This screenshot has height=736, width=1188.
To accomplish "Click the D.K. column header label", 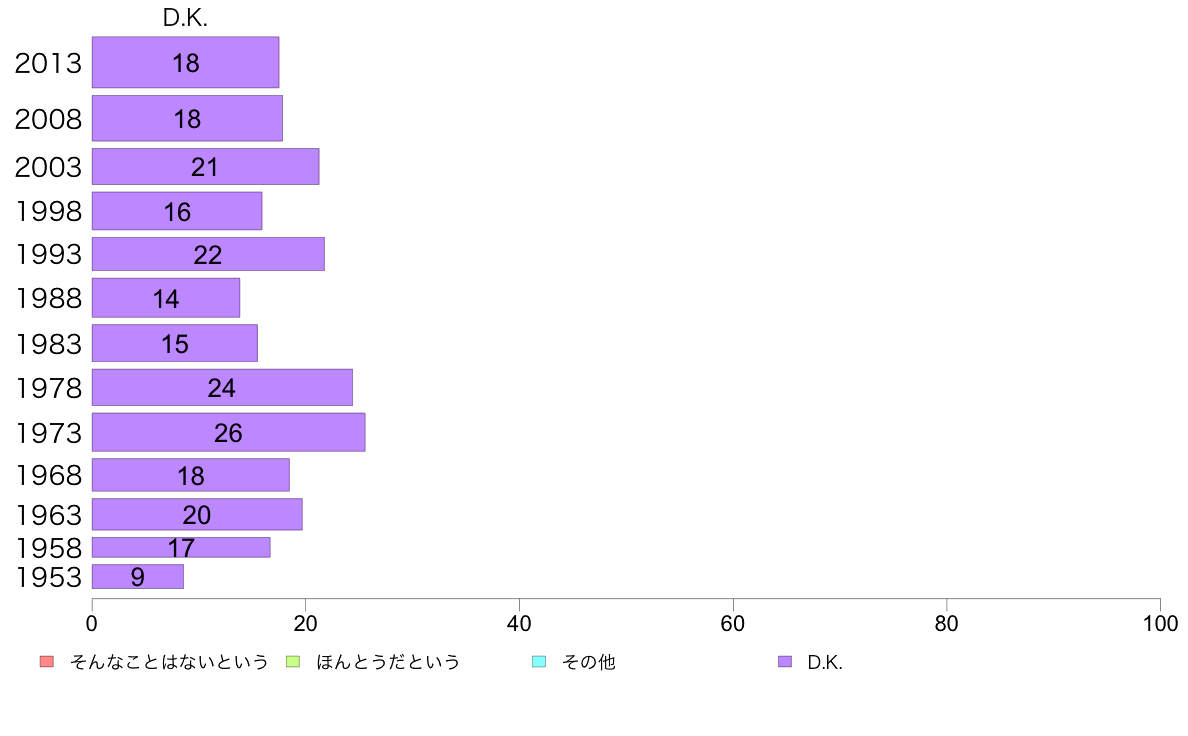I will (x=186, y=18).
